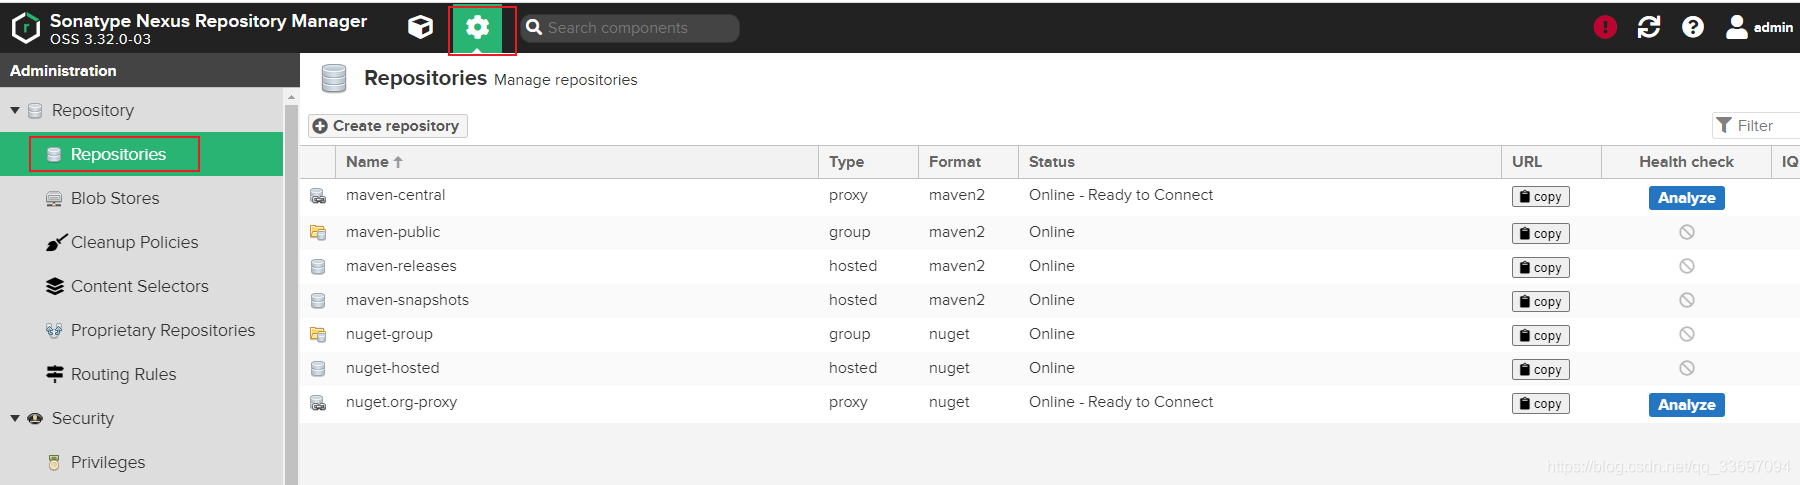Open the nuget-hosted repository row
Viewport: 1800px width, 485px height.
[1050, 368]
